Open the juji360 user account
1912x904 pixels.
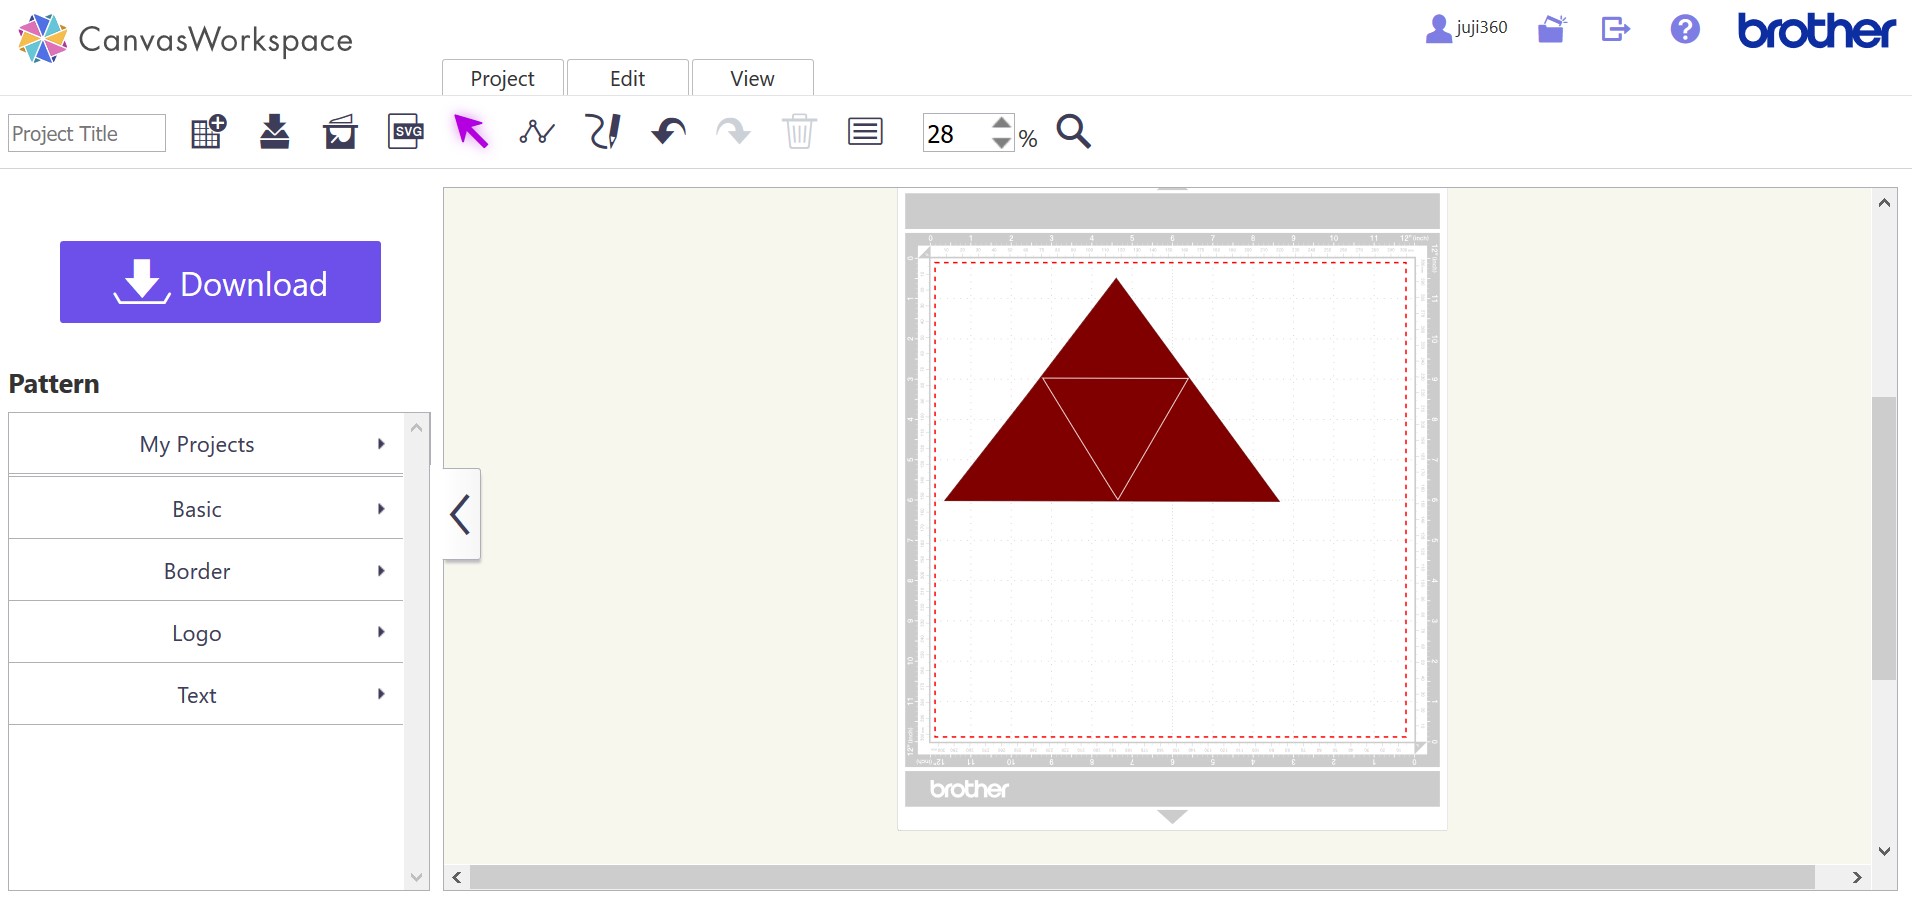coord(1466,28)
